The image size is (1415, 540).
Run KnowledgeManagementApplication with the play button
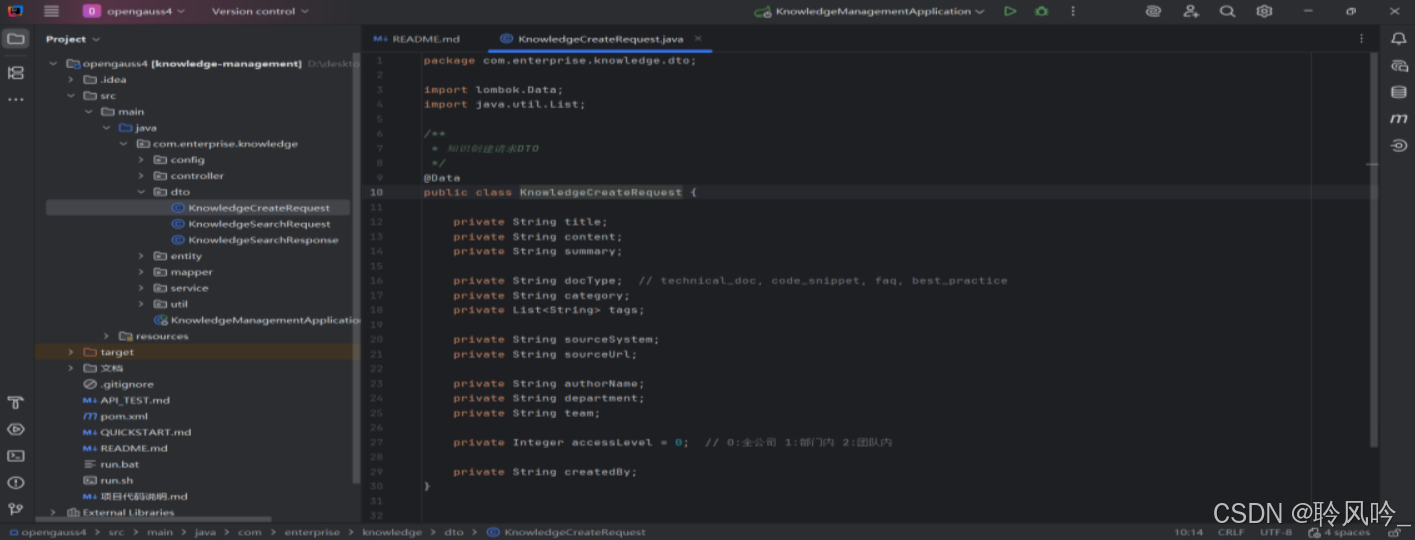coord(1010,11)
